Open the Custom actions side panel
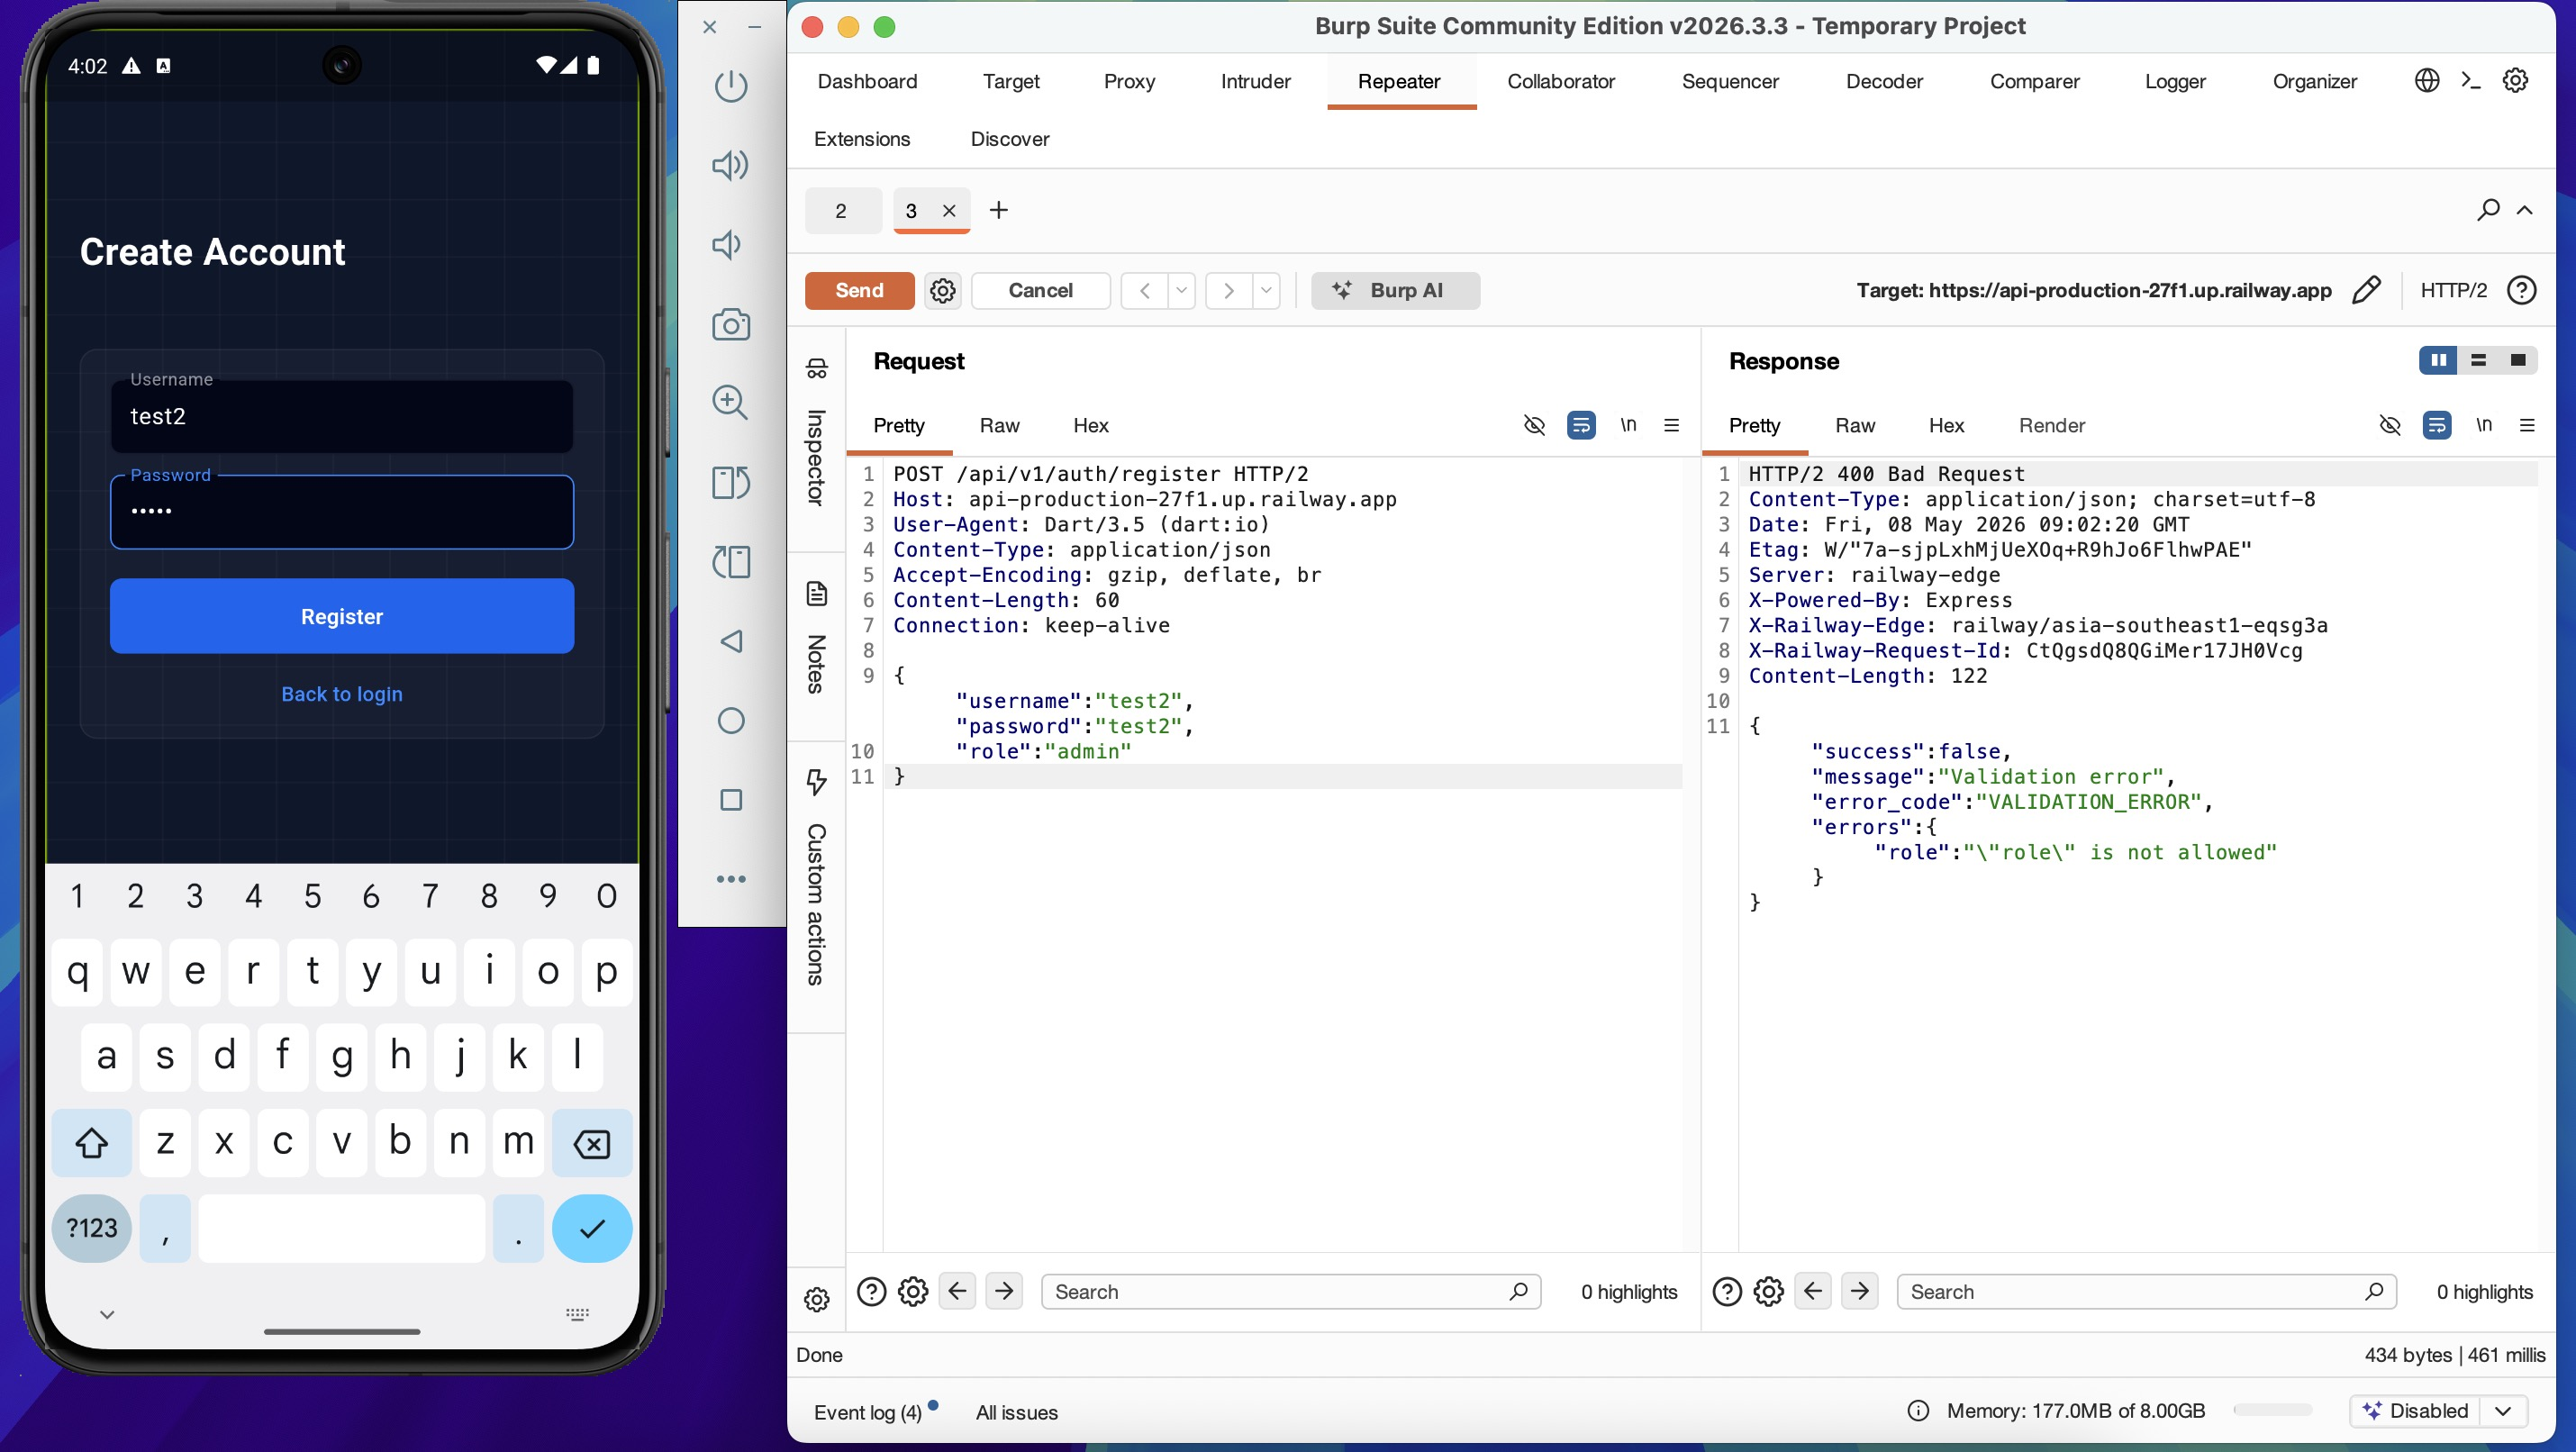Viewport: 2576px width, 1452px height. pos(816,877)
